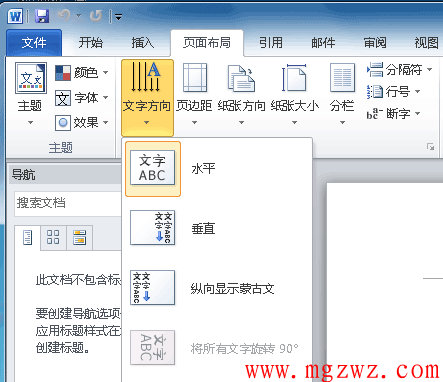The width and height of the screenshot is (443, 382).
Task: Click the 分栏 columns icon
Action: tap(342, 78)
